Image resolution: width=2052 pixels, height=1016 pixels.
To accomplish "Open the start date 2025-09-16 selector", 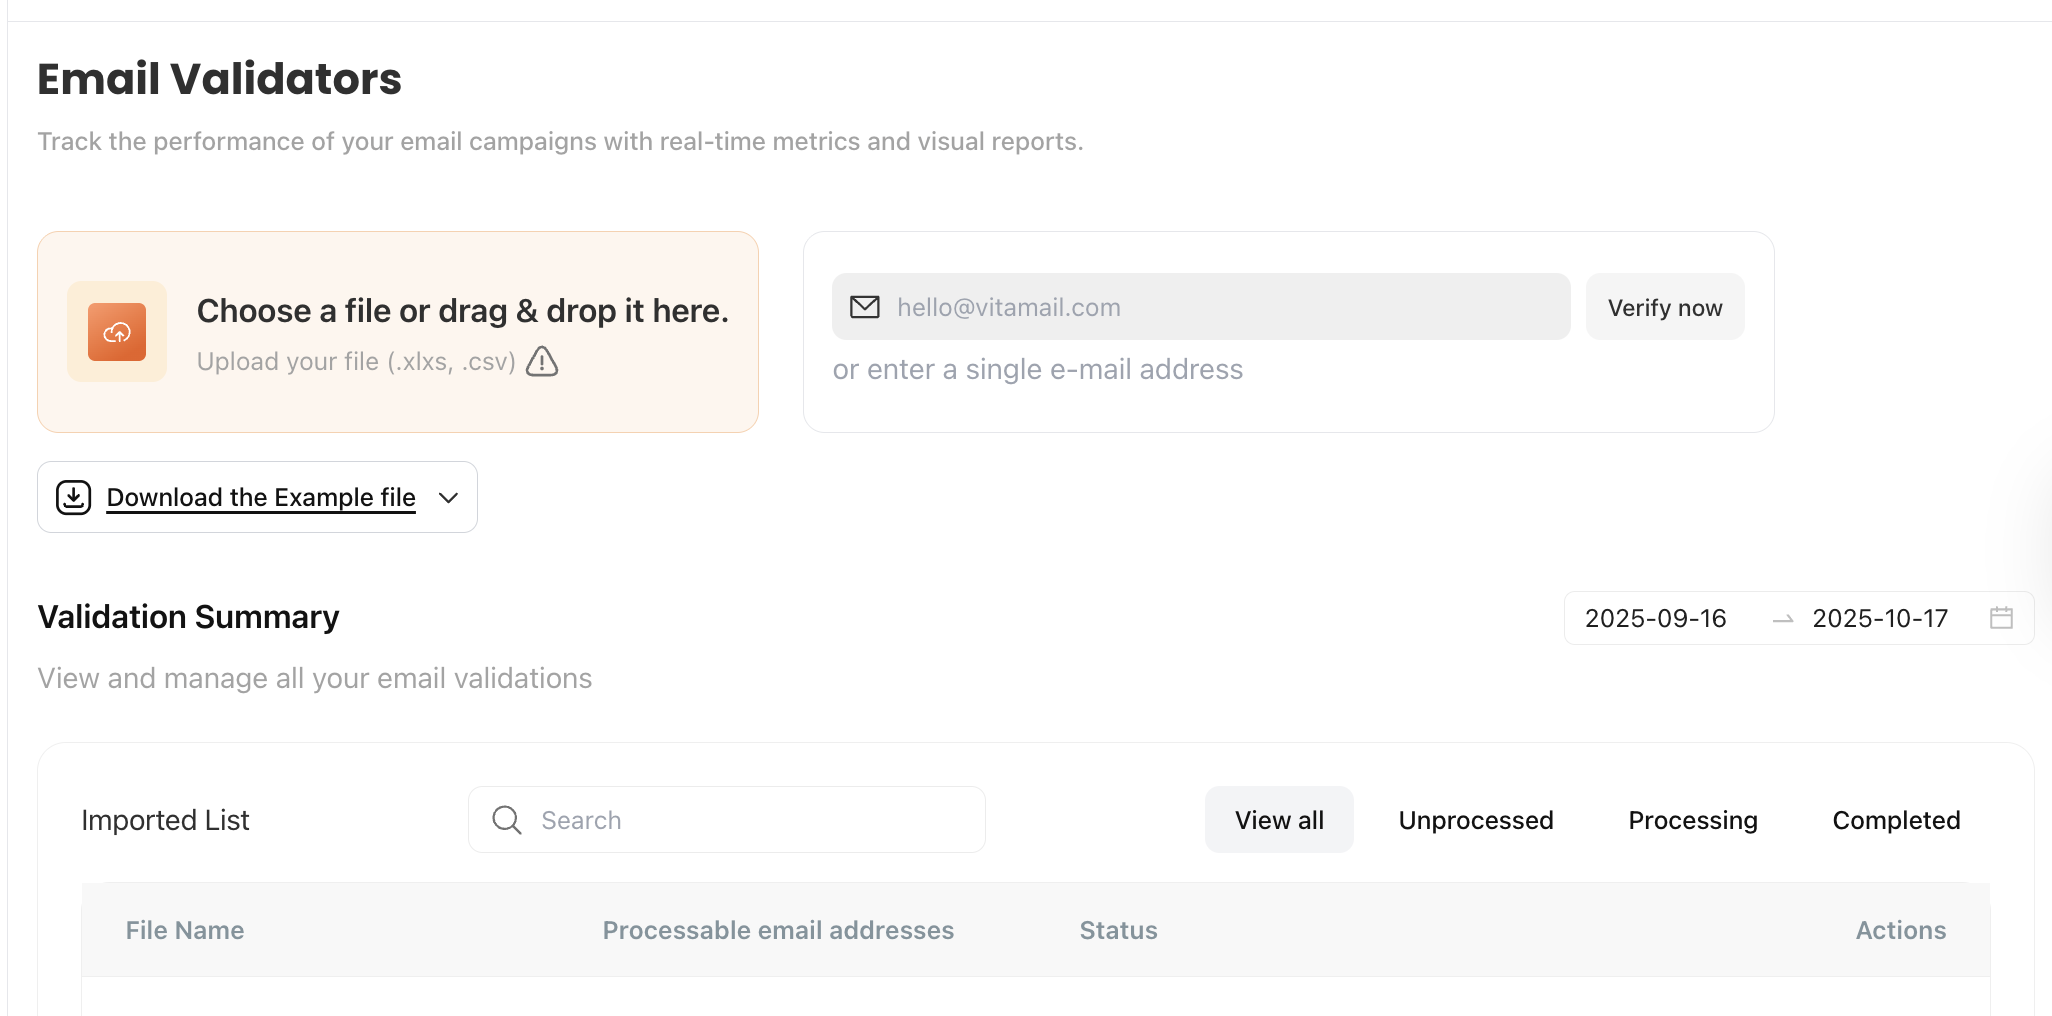I will click(x=1655, y=618).
